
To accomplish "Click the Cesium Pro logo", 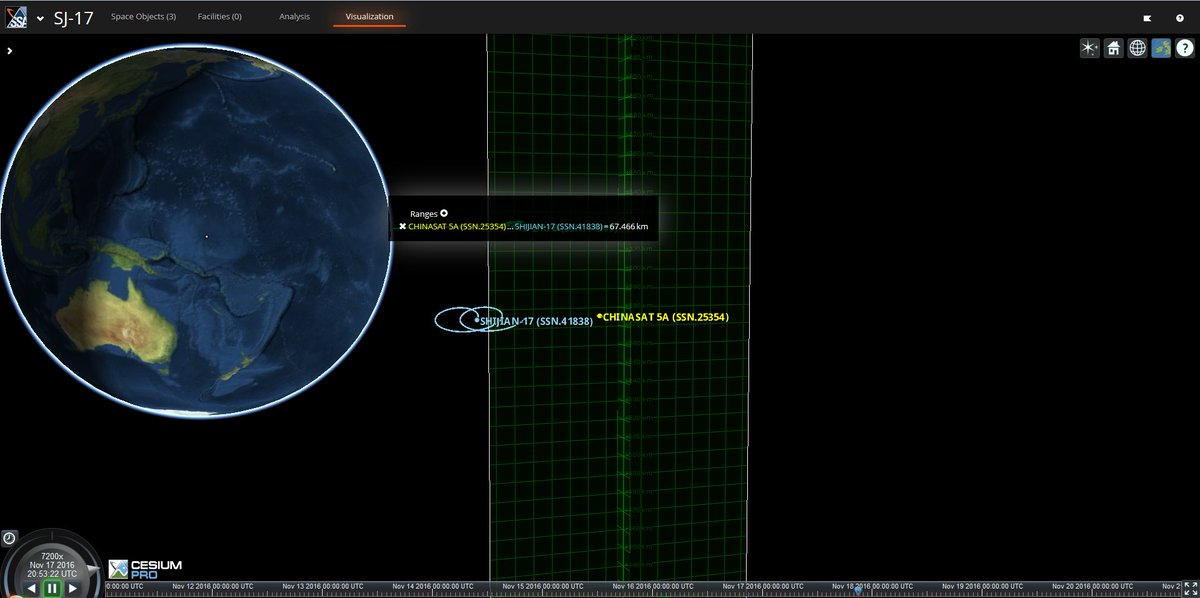I will (x=145, y=569).
